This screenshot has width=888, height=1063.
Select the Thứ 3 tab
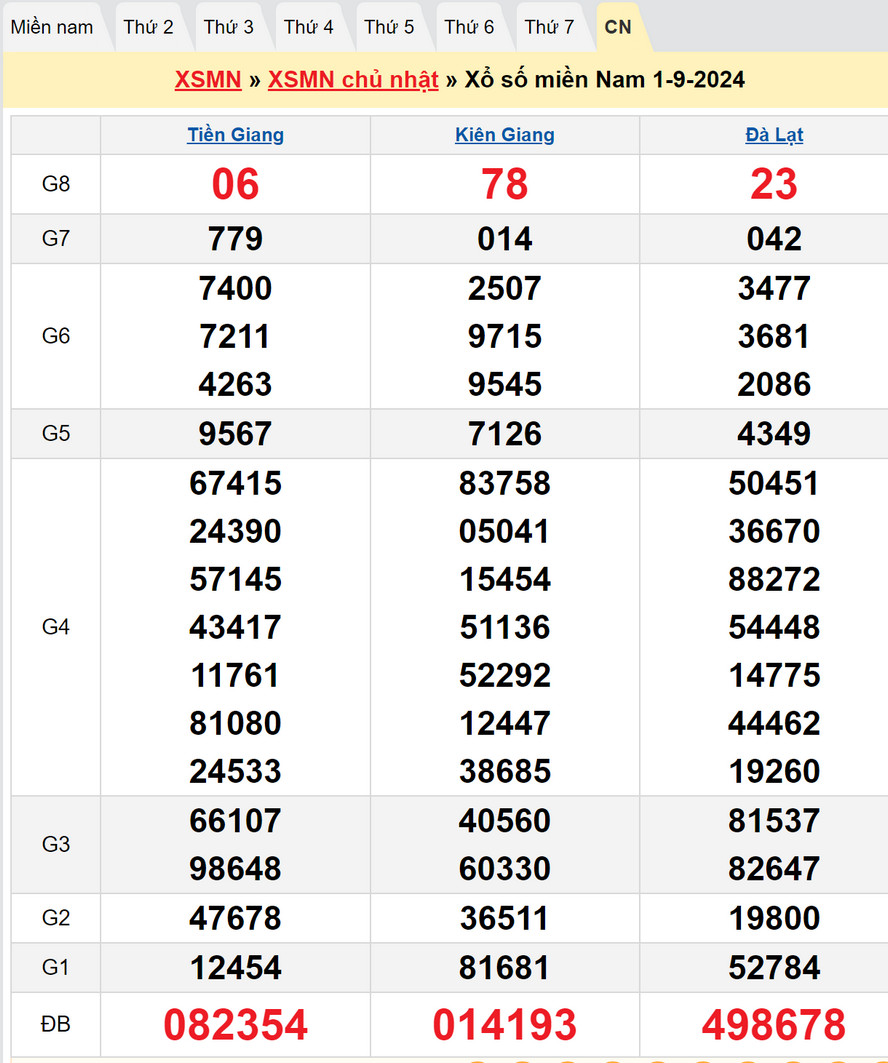tap(229, 27)
